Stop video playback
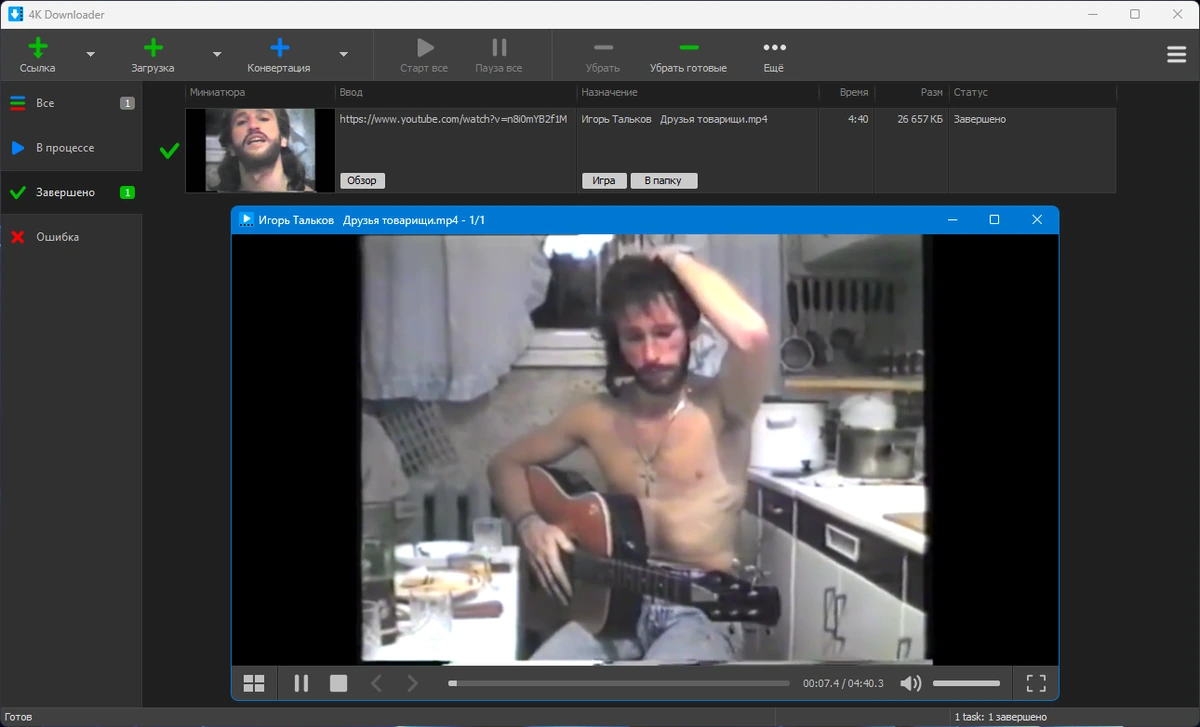 (338, 684)
